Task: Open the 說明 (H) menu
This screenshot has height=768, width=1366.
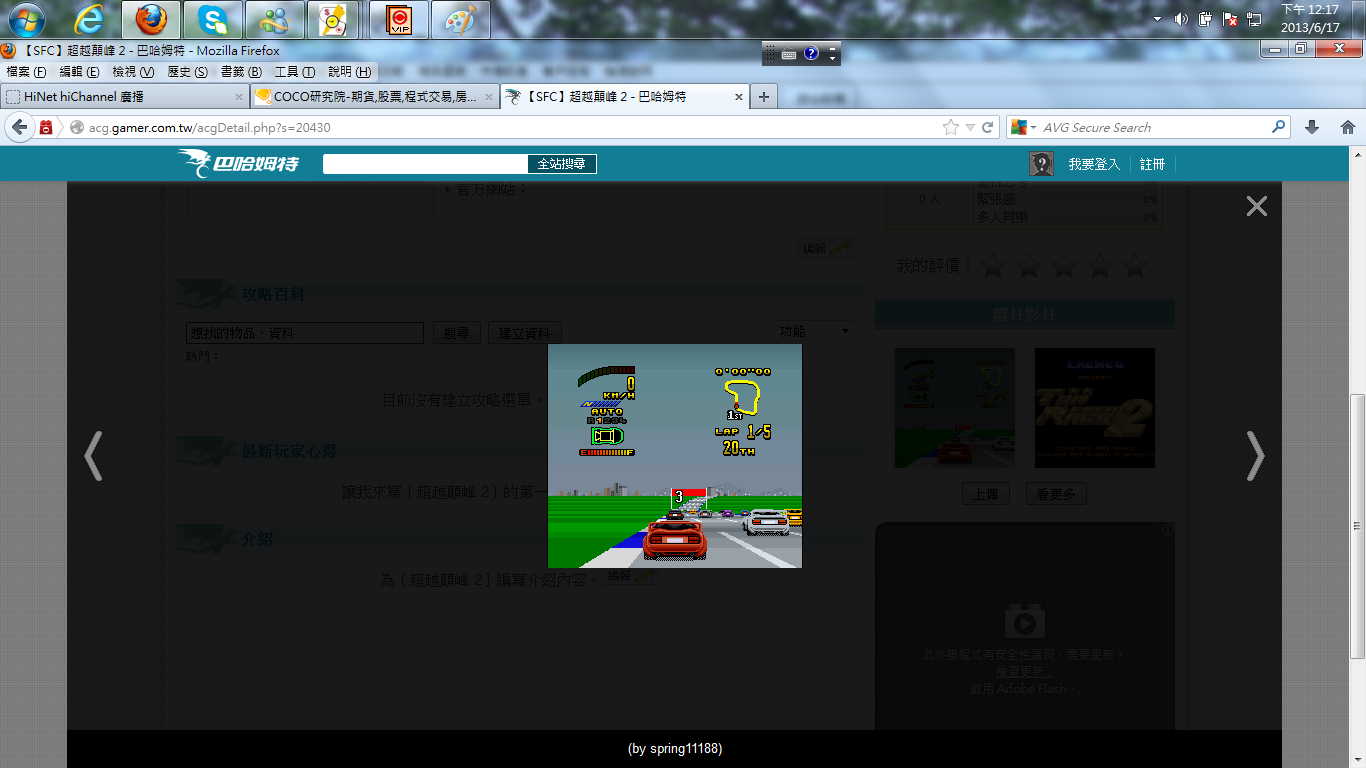Action: click(349, 72)
